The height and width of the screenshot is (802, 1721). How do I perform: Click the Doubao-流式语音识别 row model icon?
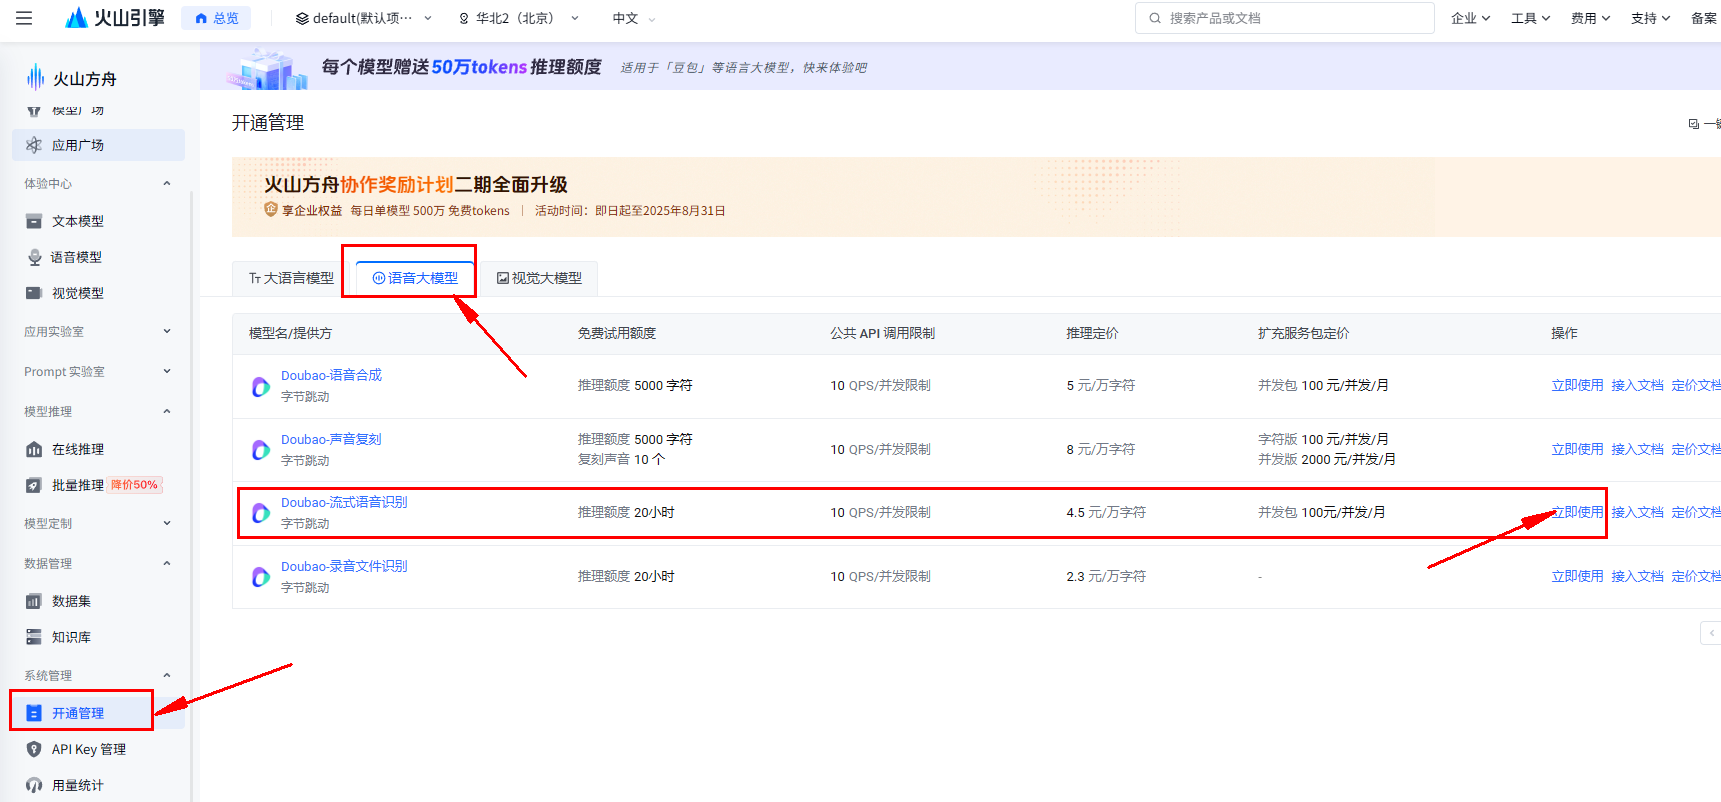pyautogui.click(x=261, y=513)
